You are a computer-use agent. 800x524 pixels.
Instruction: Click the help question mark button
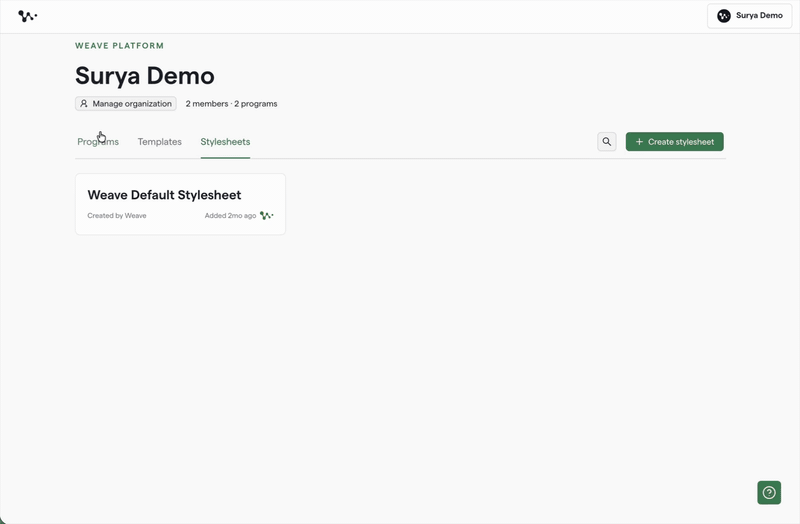pos(769,492)
